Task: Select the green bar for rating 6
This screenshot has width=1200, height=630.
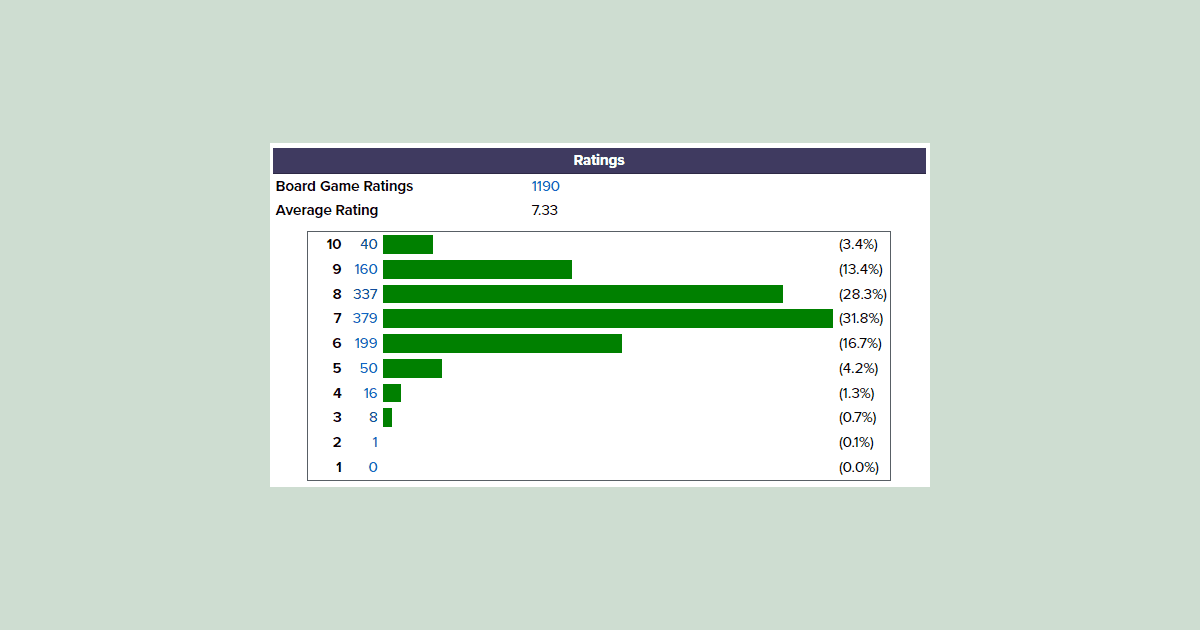Action: pos(502,343)
